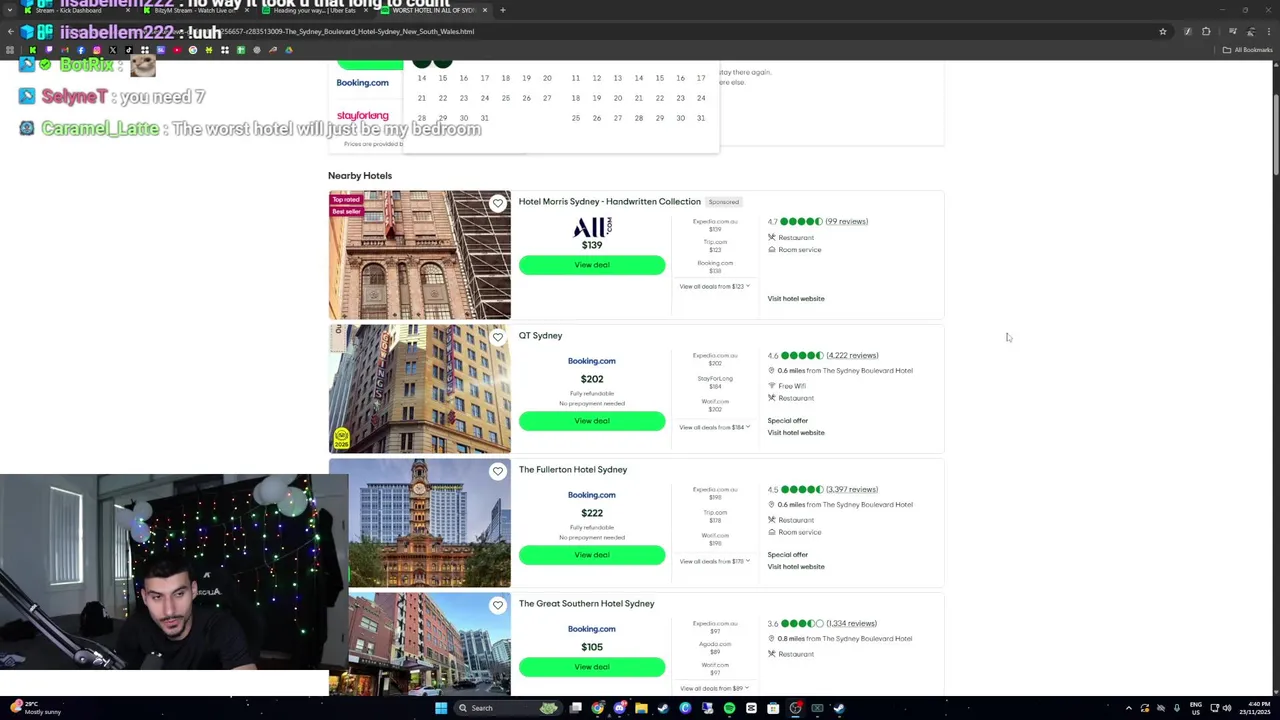Open a new browser tab with plus
Viewport: 1280px width, 720px height.
point(503,10)
